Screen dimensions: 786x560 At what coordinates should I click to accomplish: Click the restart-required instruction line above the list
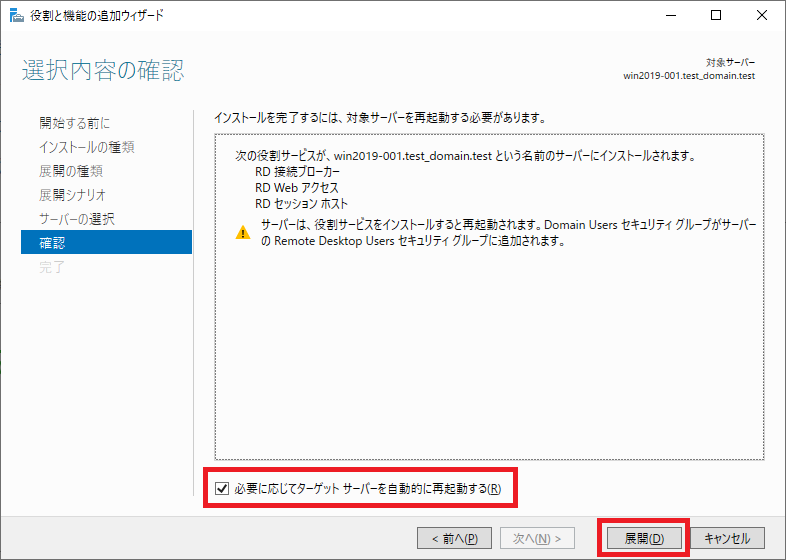coord(379,118)
